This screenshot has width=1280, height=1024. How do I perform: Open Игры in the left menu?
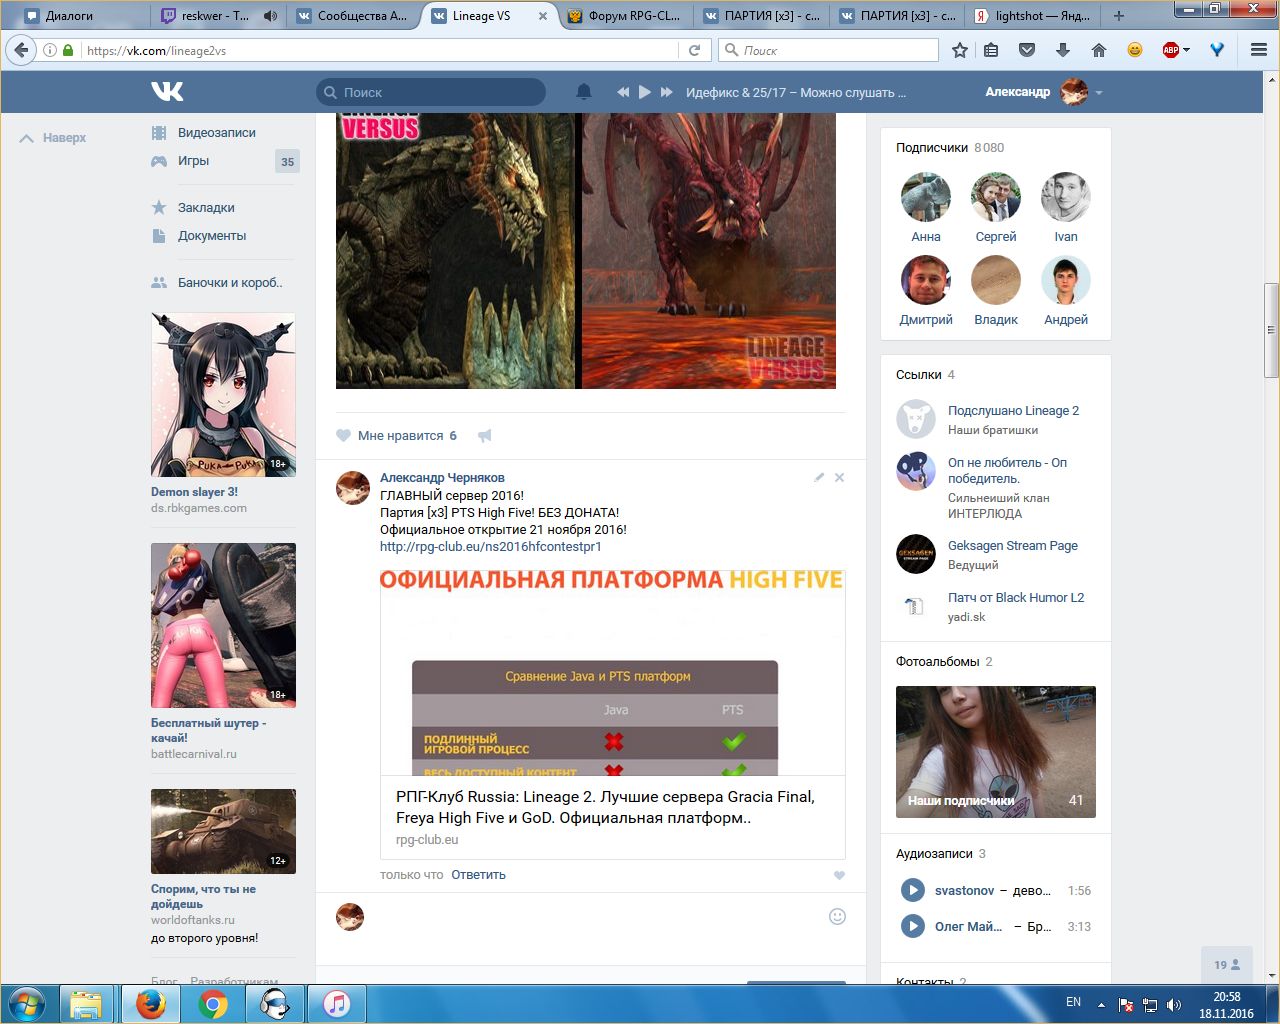coord(194,161)
